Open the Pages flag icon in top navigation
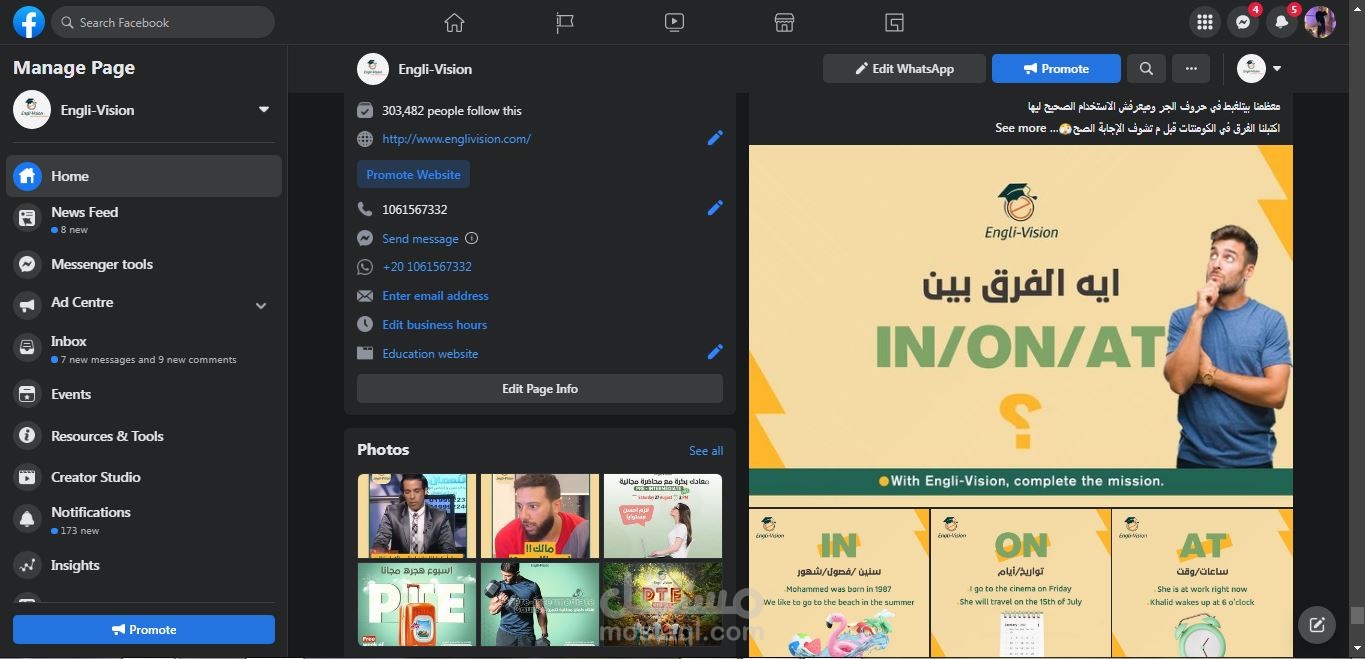 pos(565,22)
